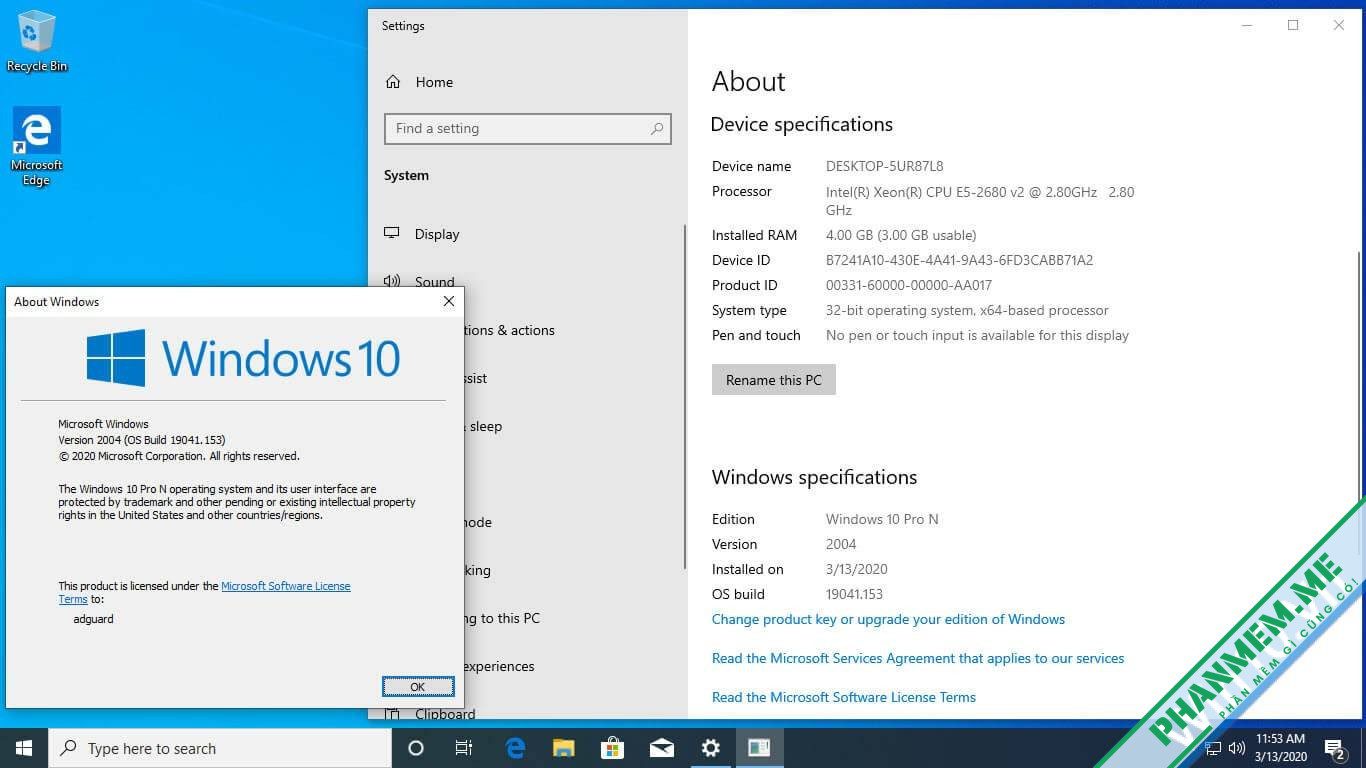Click the licensee name adguard
This screenshot has width=1366, height=768.
pyautogui.click(x=94, y=619)
